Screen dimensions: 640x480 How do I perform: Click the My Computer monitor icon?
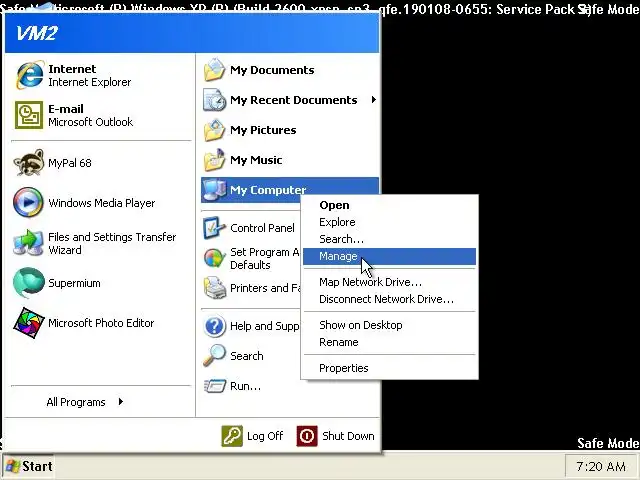pos(215,190)
